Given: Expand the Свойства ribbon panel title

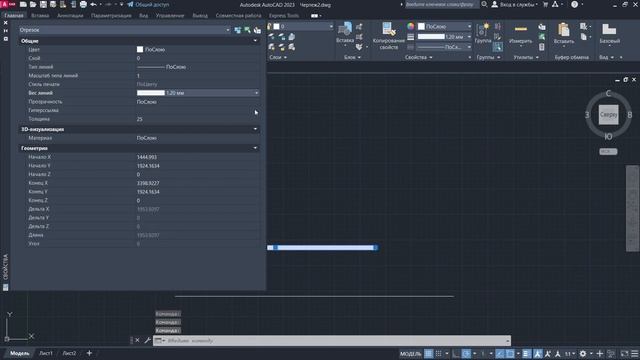Looking at the screenshot, I should click(x=418, y=58).
